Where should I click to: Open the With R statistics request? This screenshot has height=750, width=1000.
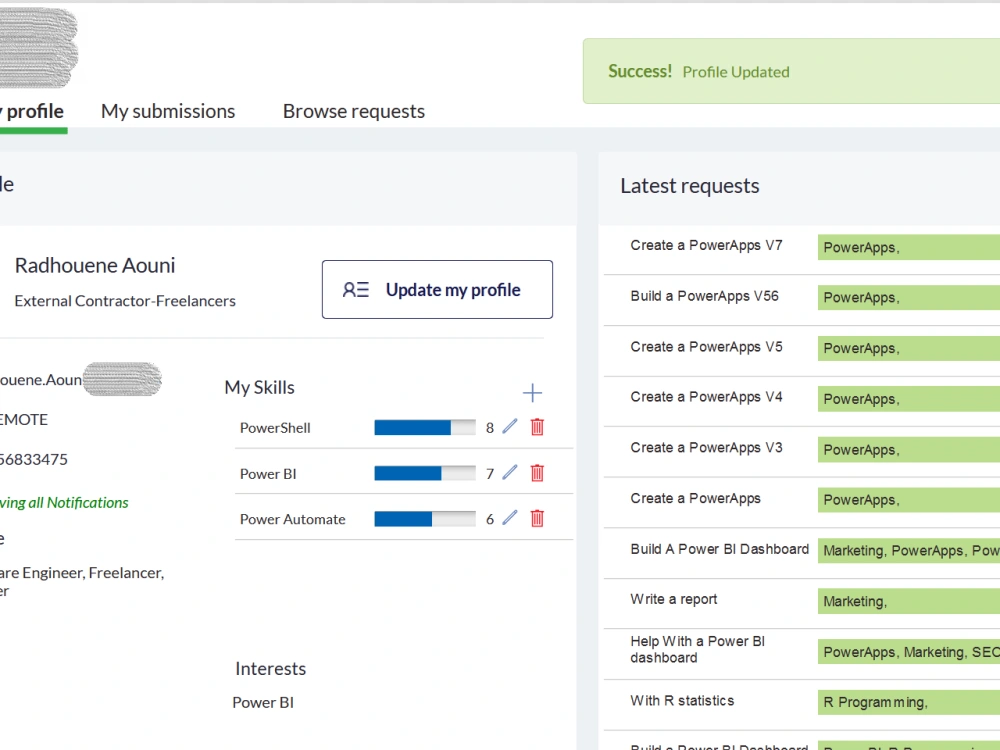(x=682, y=701)
